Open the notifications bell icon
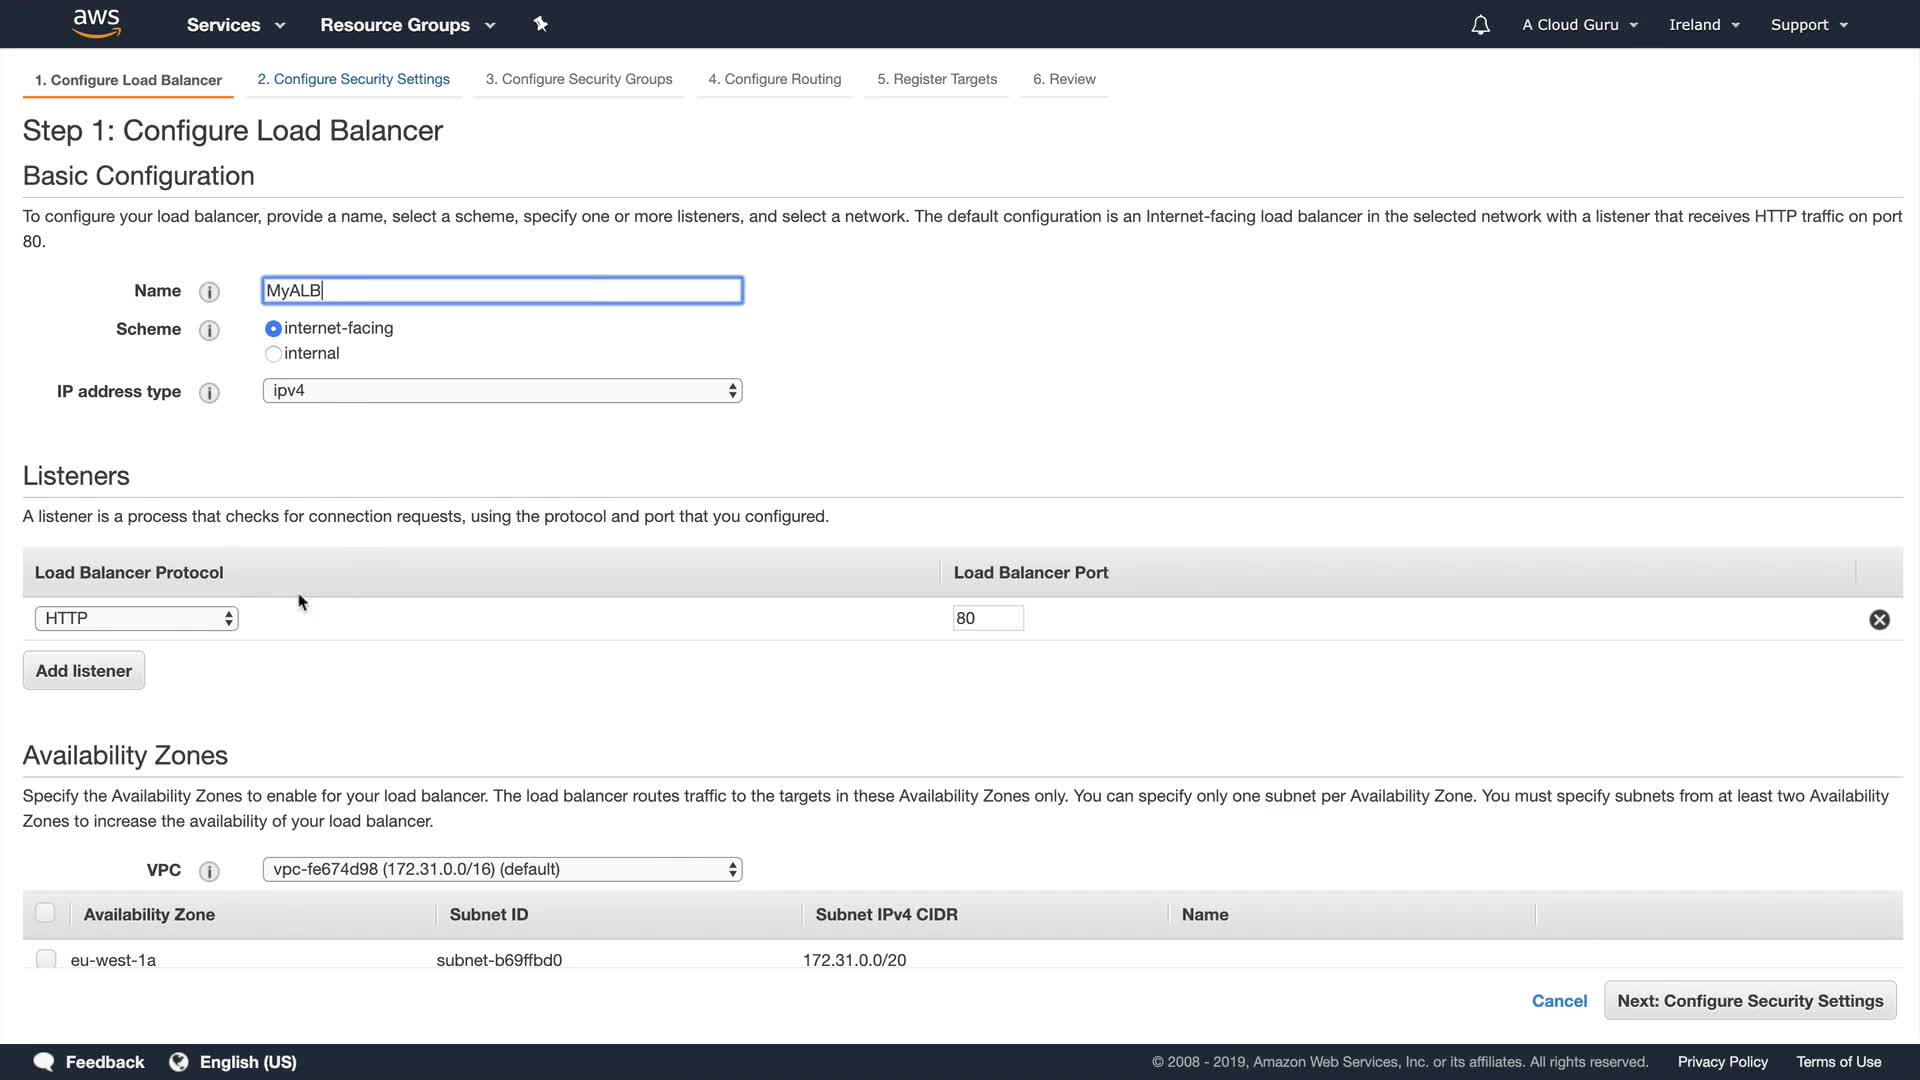This screenshot has width=1920, height=1080. tap(1480, 25)
